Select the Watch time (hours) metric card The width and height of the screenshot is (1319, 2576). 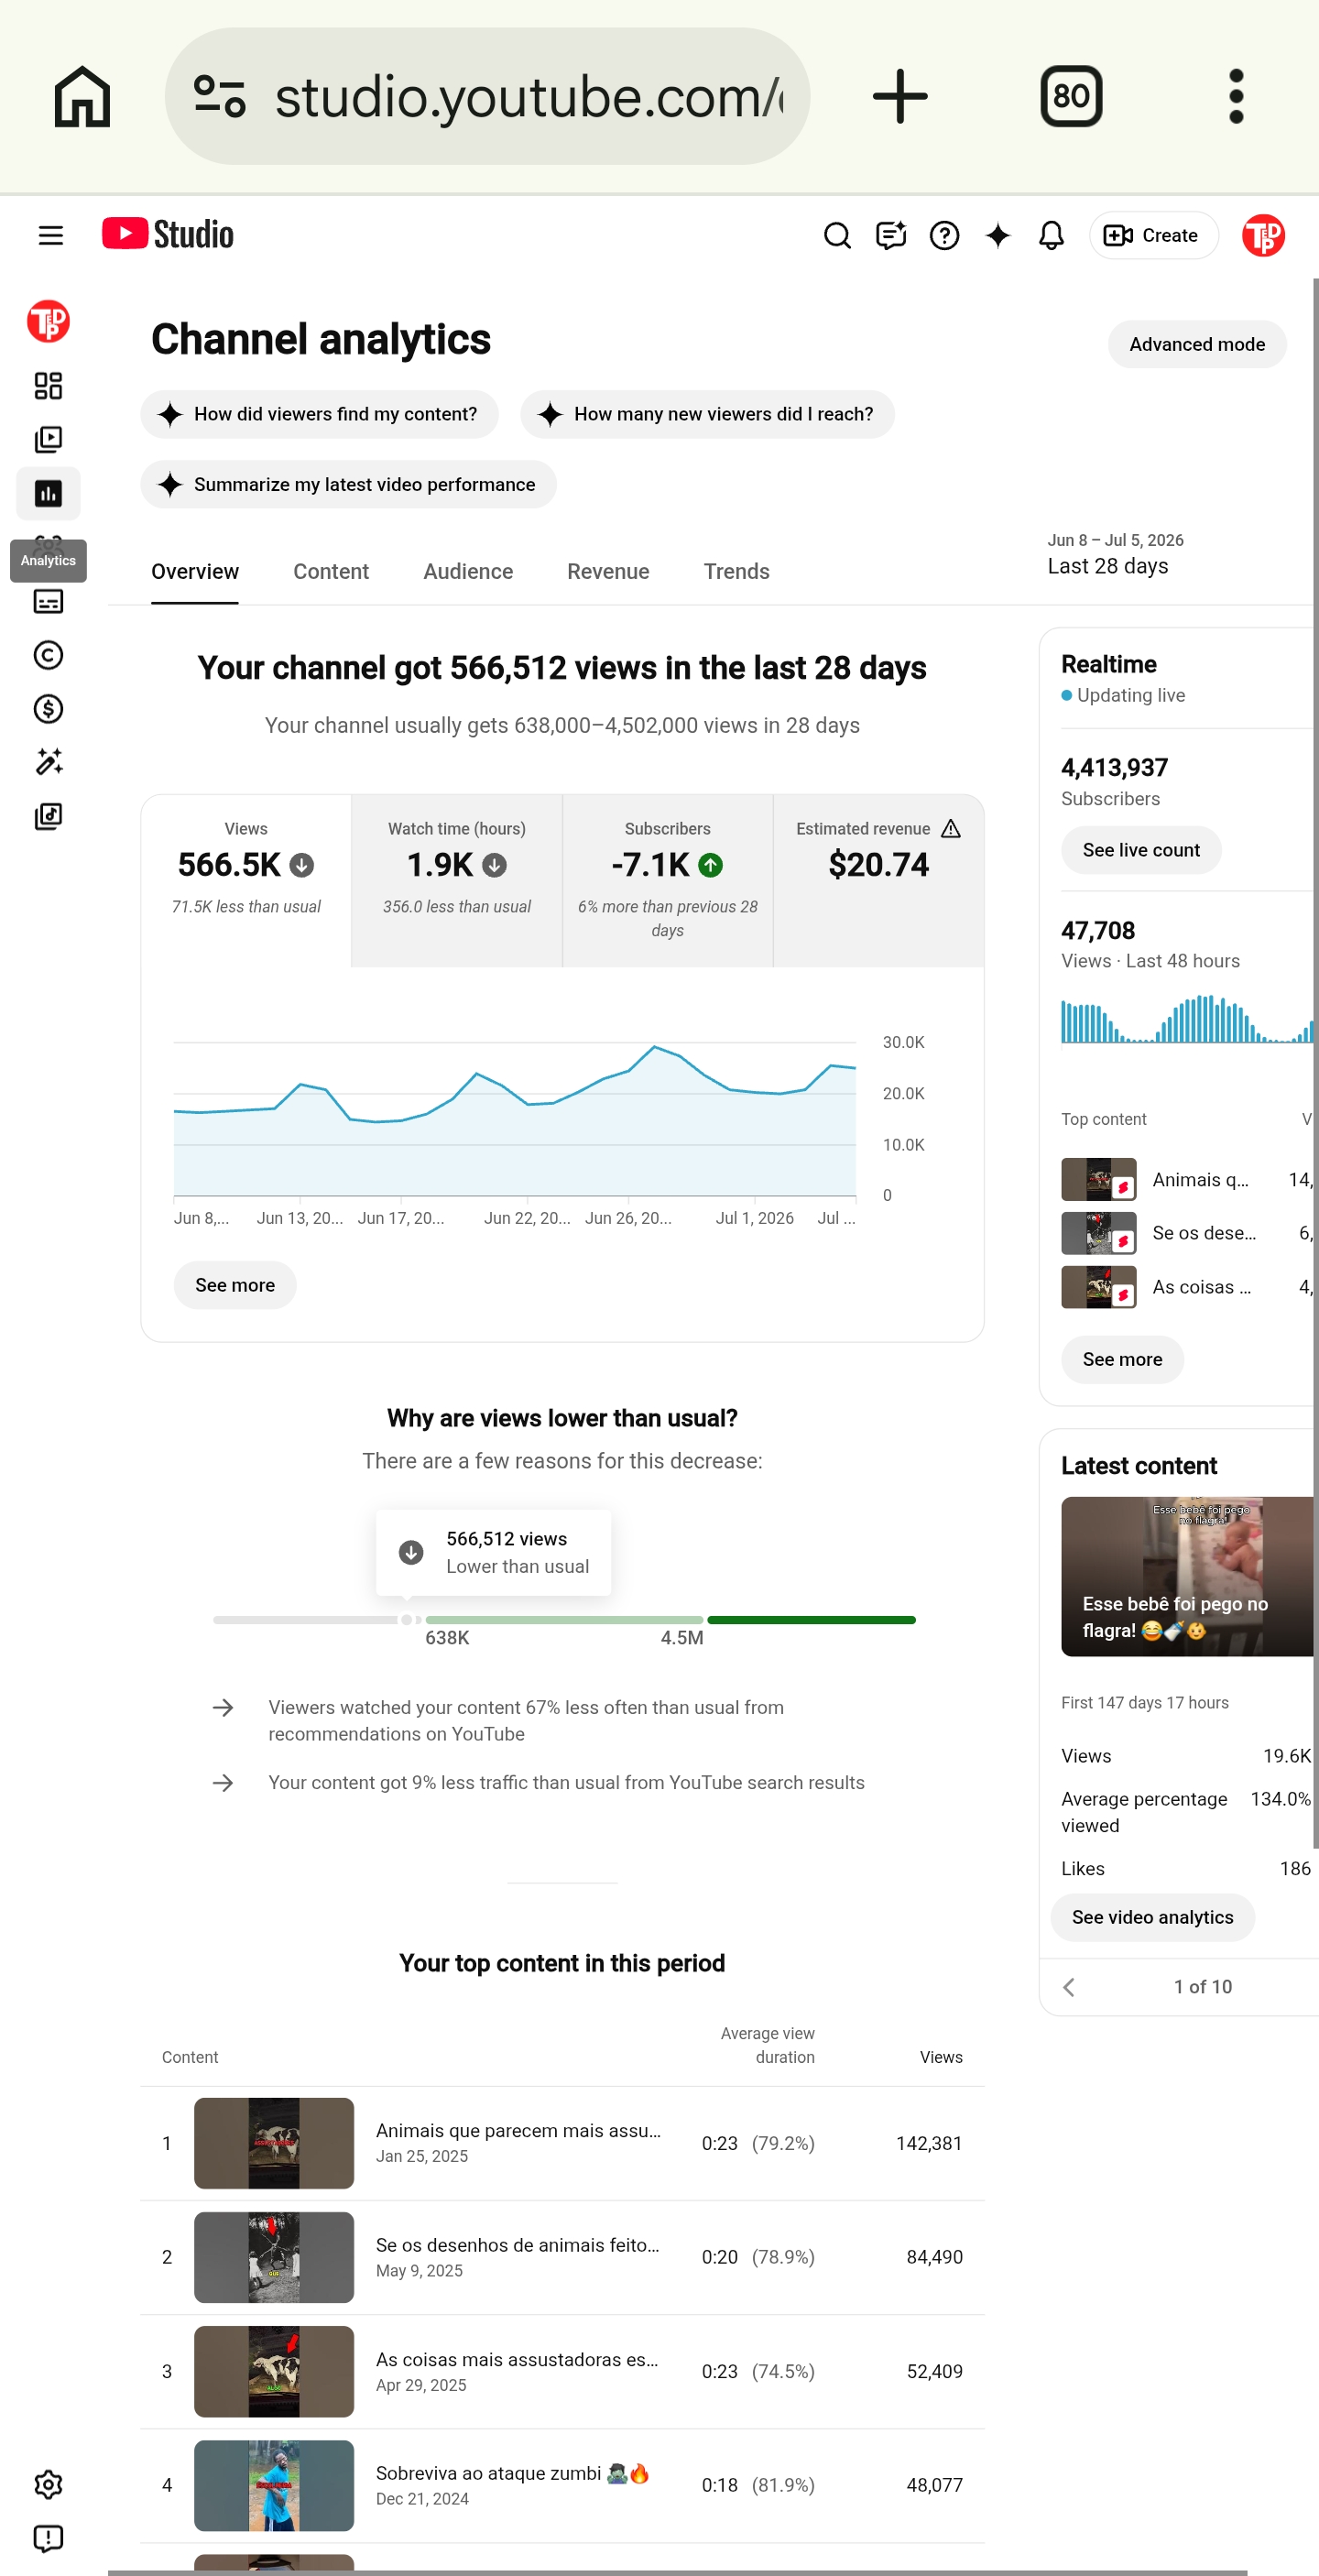[457, 881]
